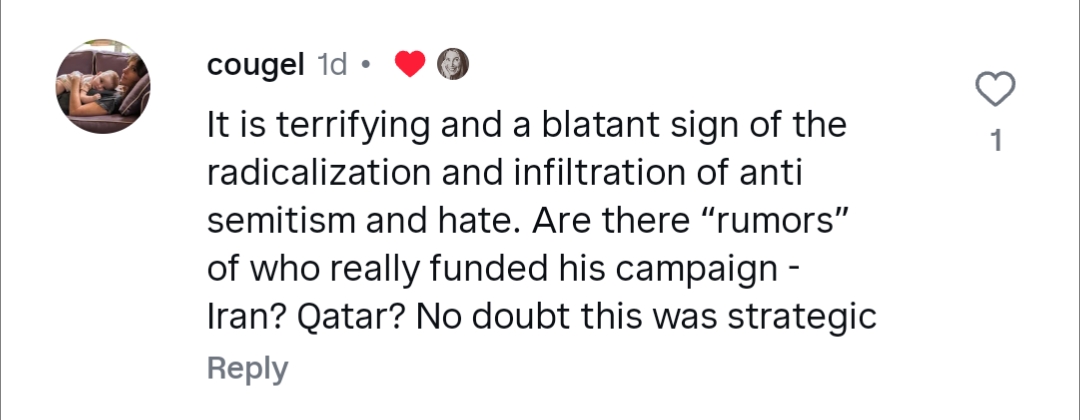Like the comment with the heart outline
Image resolution: width=1080 pixels, height=420 pixels.
(x=993, y=91)
